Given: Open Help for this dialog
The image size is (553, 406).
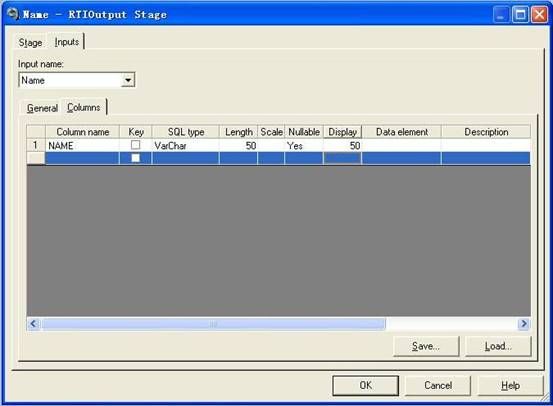Looking at the screenshot, I should point(510,385).
